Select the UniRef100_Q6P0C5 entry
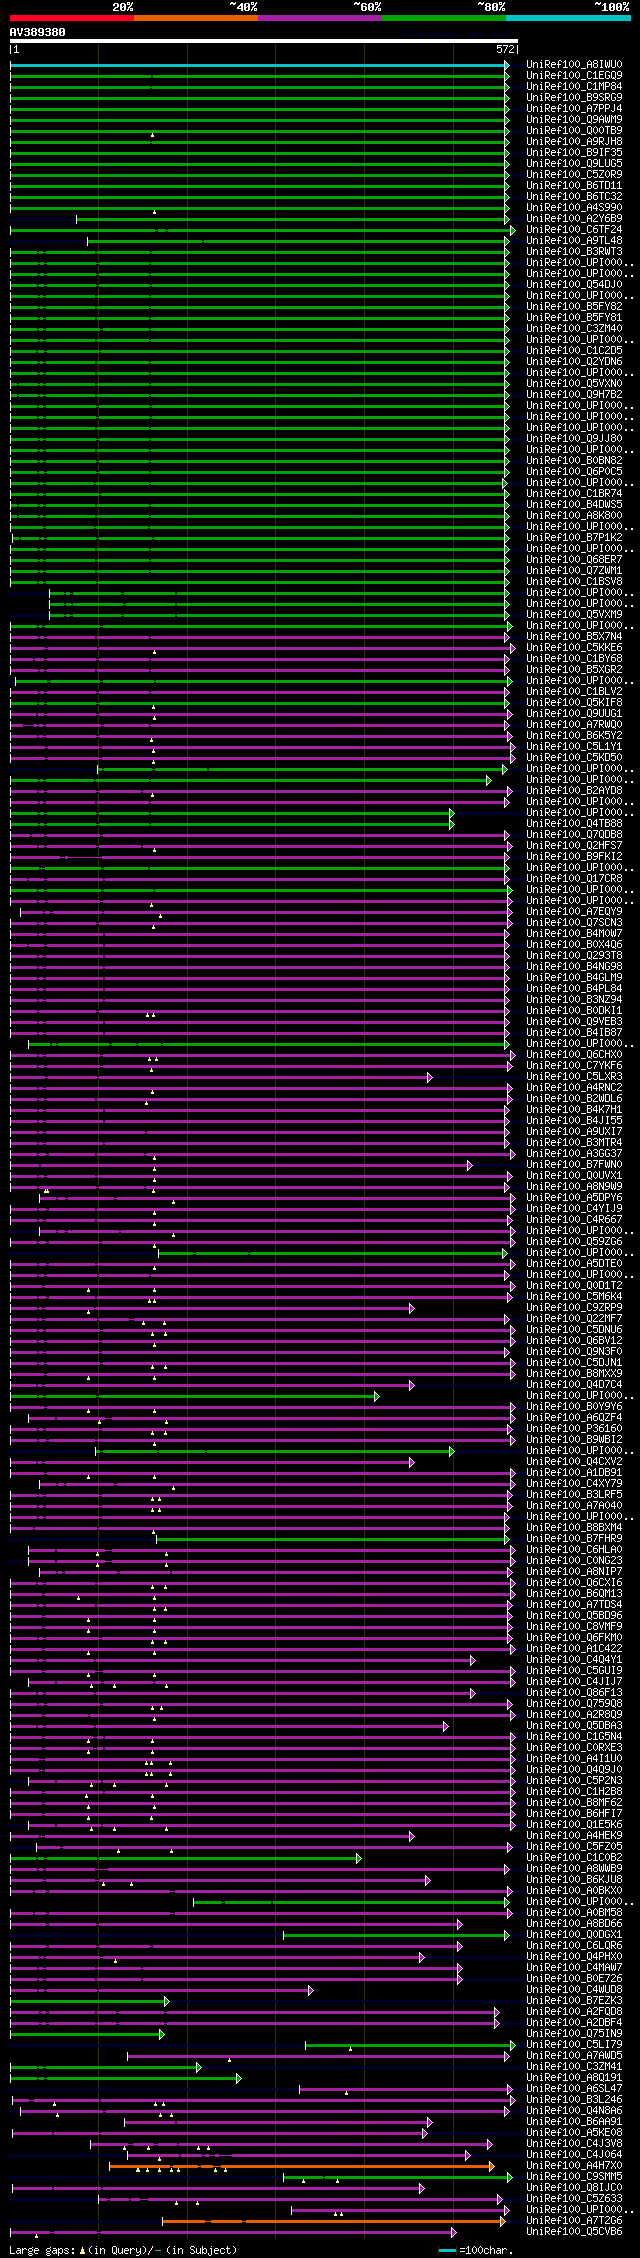The image size is (640, 2258). (574, 472)
